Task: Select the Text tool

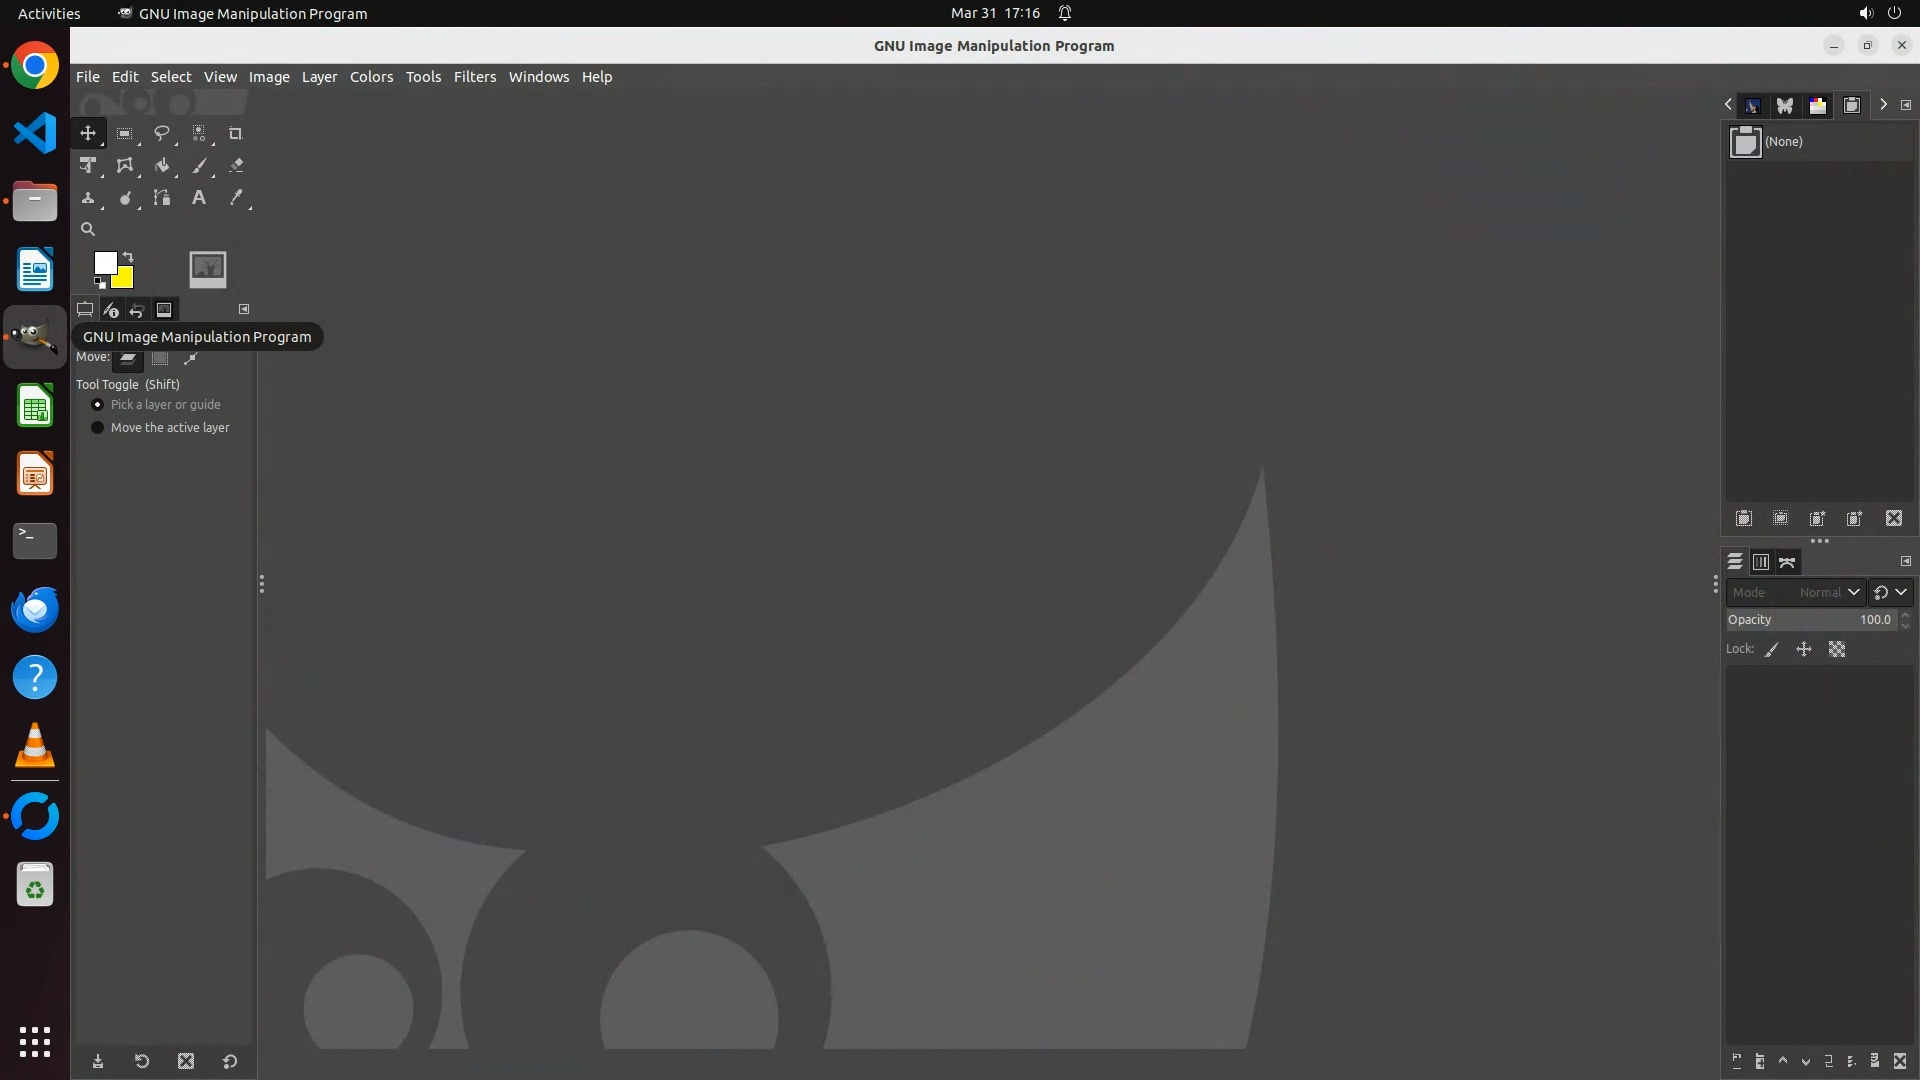Action: pyautogui.click(x=199, y=198)
